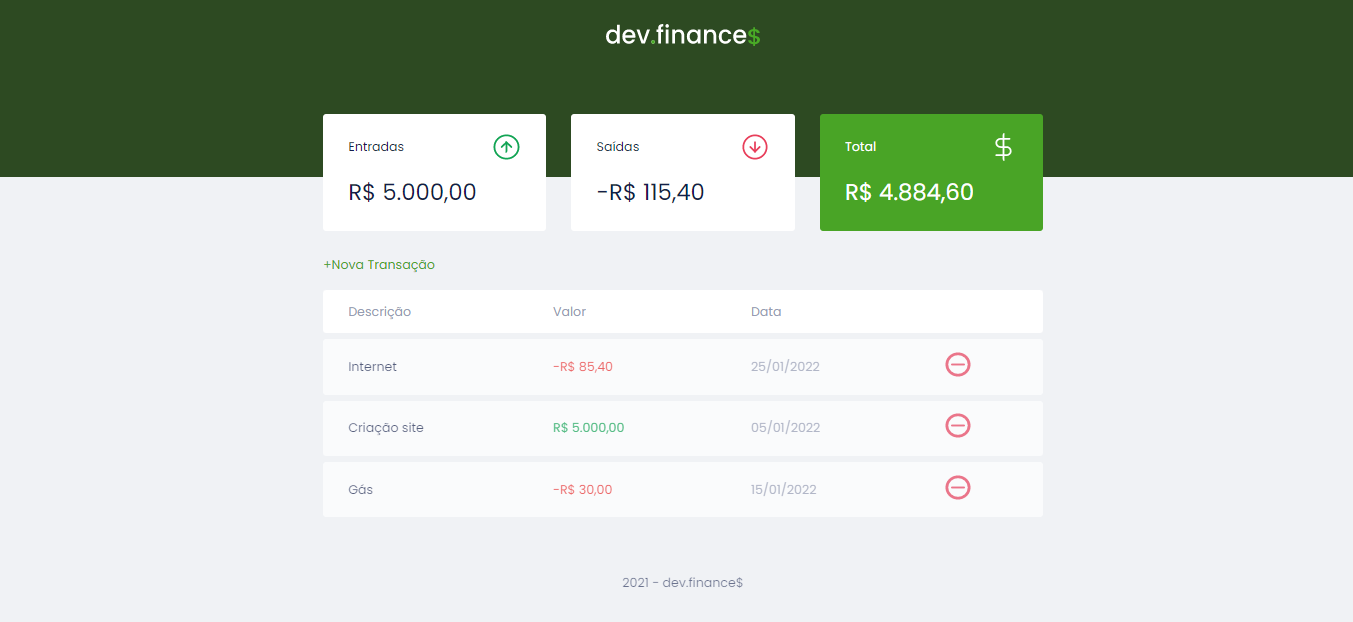
Task: Click the dollar symbol in the dev.finance logo
Action: pyautogui.click(x=755, y=35)
